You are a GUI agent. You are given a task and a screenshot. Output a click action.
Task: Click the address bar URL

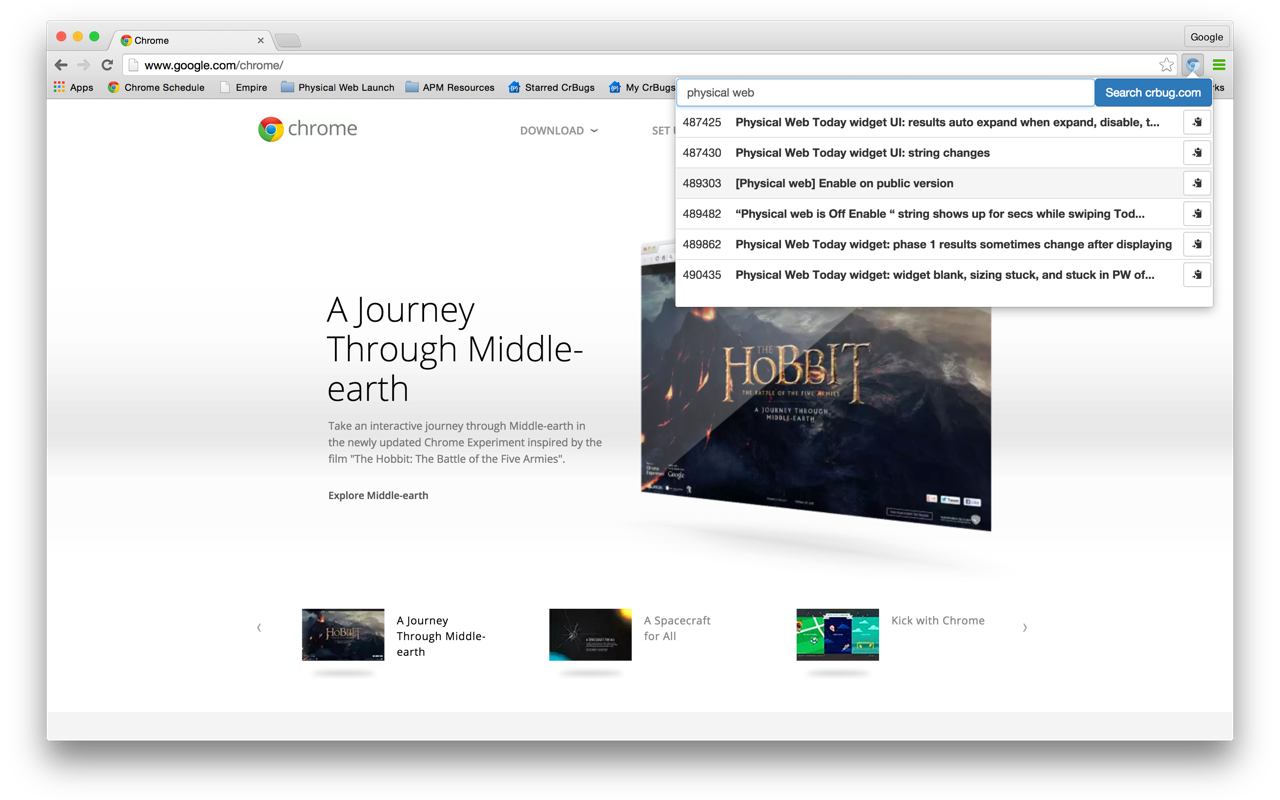pos(214,65)
